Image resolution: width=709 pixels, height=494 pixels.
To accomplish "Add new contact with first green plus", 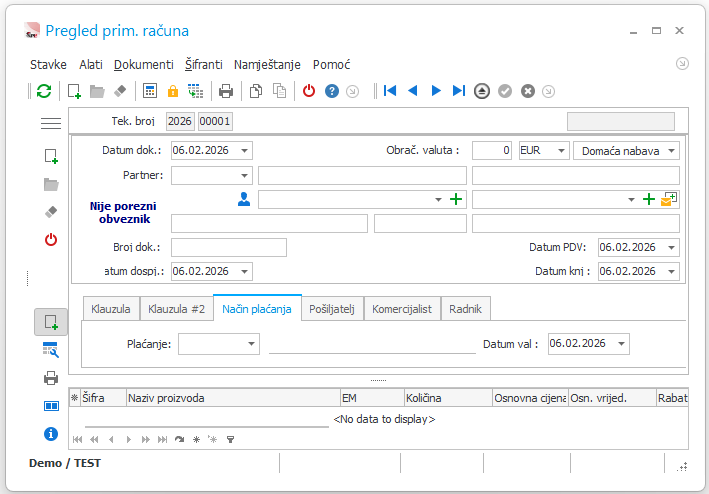I will (456, 199).
